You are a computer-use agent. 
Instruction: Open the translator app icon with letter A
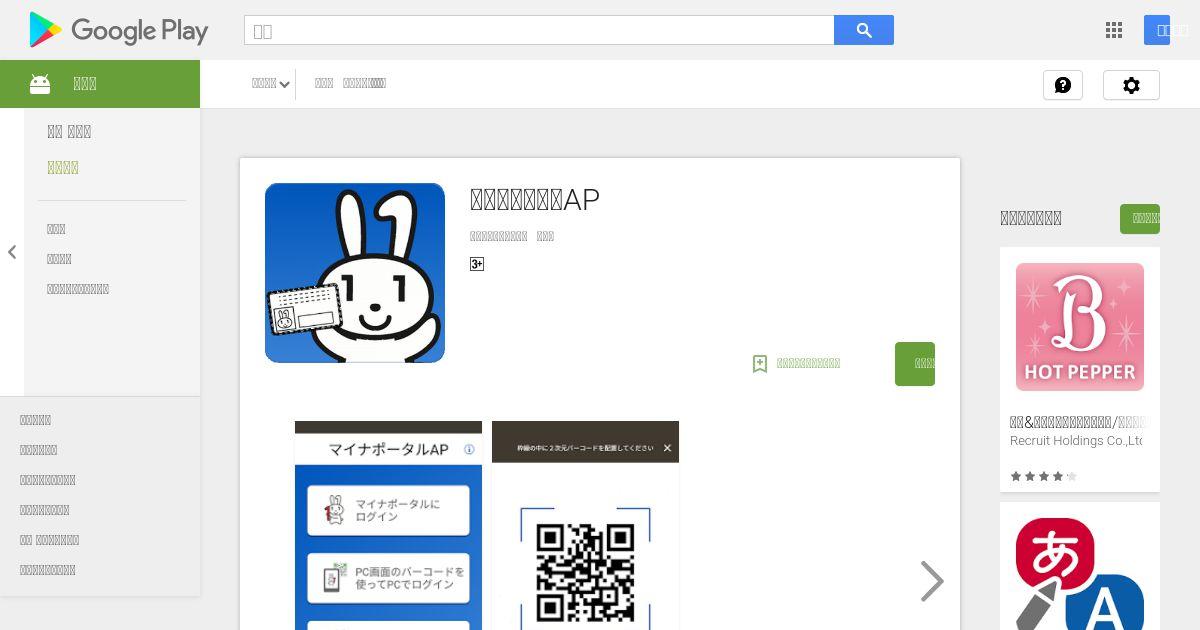1080,574
